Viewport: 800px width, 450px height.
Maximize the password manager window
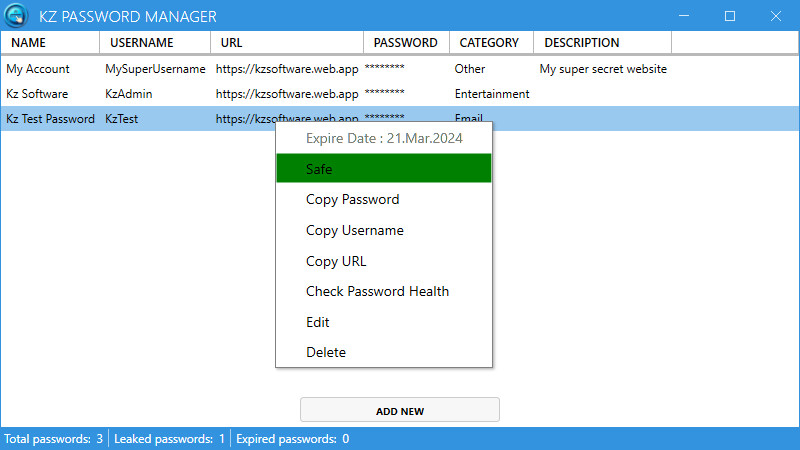(x=730, y=16)
